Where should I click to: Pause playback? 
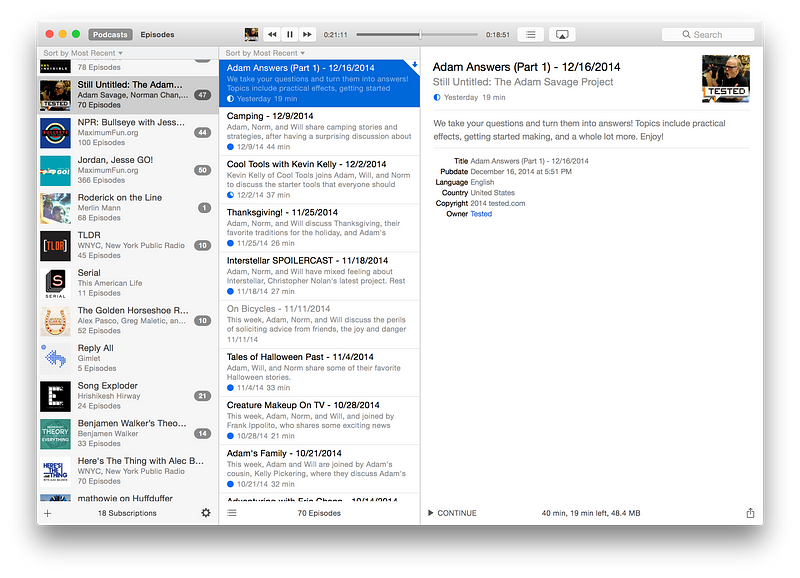(290, 35)
